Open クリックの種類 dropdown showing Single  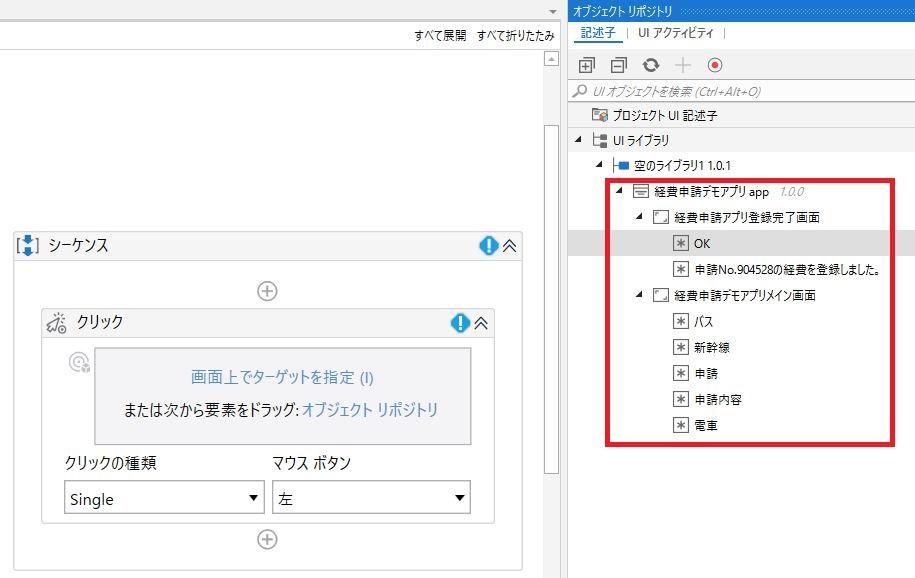(164, 497)
